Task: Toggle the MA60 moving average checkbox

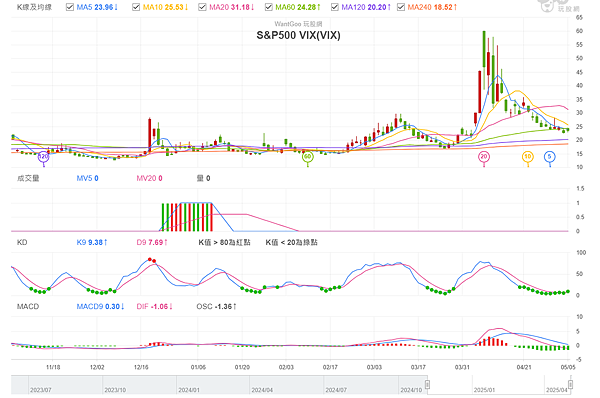Action: click(x=269, y=7)
